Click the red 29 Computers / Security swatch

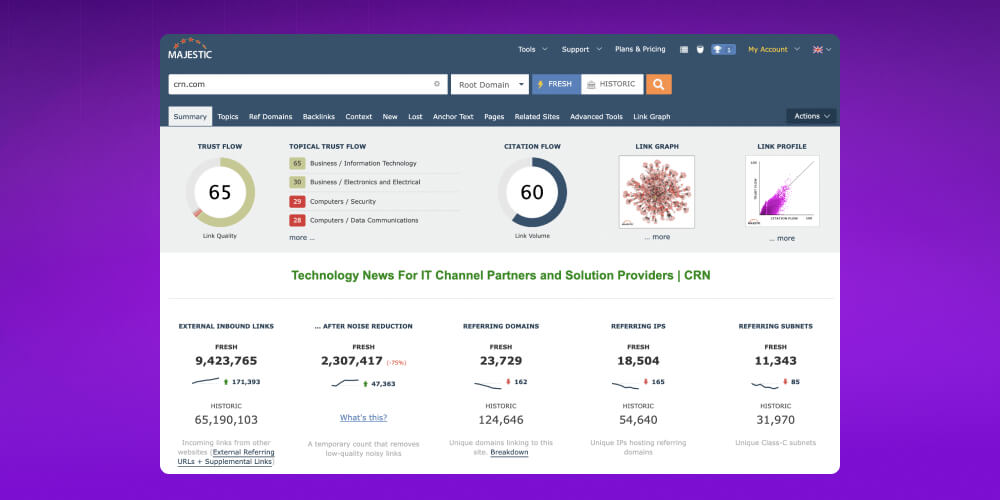tap(297, 201)
